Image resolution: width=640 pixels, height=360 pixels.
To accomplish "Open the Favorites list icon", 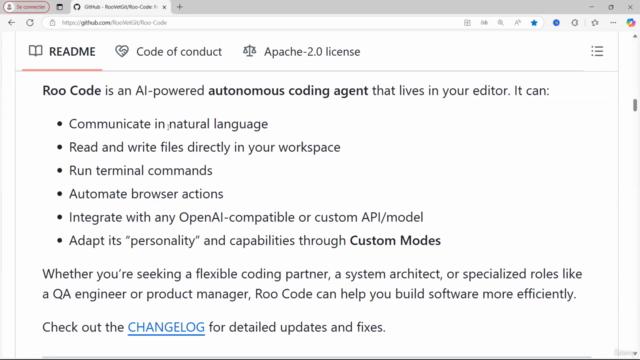I will [595, 23].
